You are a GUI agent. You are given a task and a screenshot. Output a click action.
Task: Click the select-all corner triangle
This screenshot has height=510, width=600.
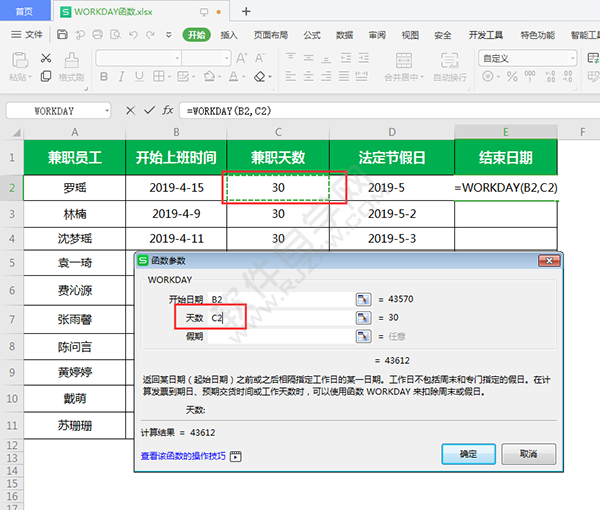(16, 133)
